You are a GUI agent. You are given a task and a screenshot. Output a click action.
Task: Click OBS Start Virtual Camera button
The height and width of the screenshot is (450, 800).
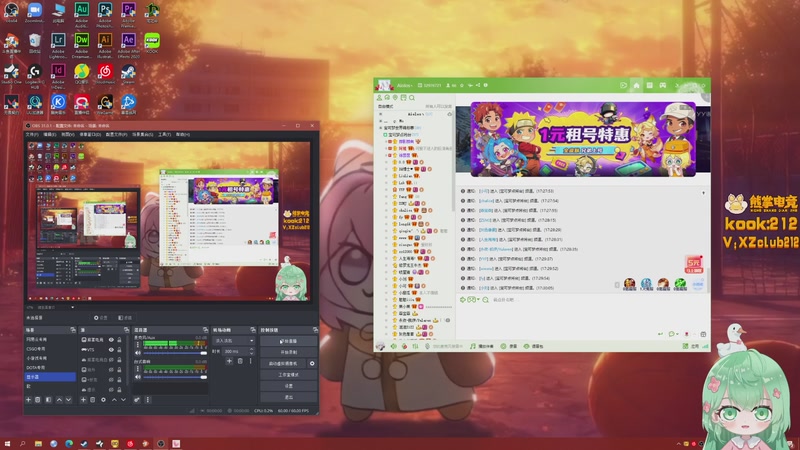point(283,363)
